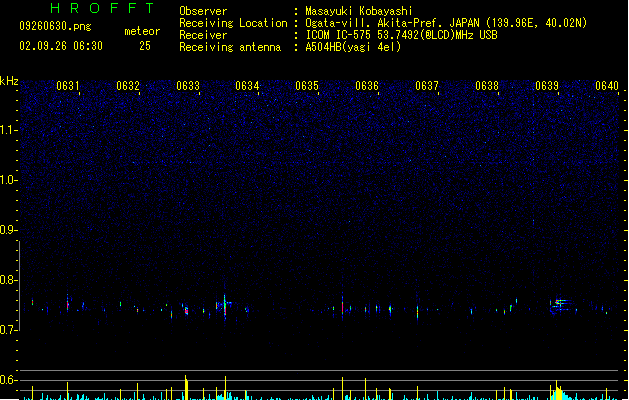Click the 1.0 kHz axis label

8,180
